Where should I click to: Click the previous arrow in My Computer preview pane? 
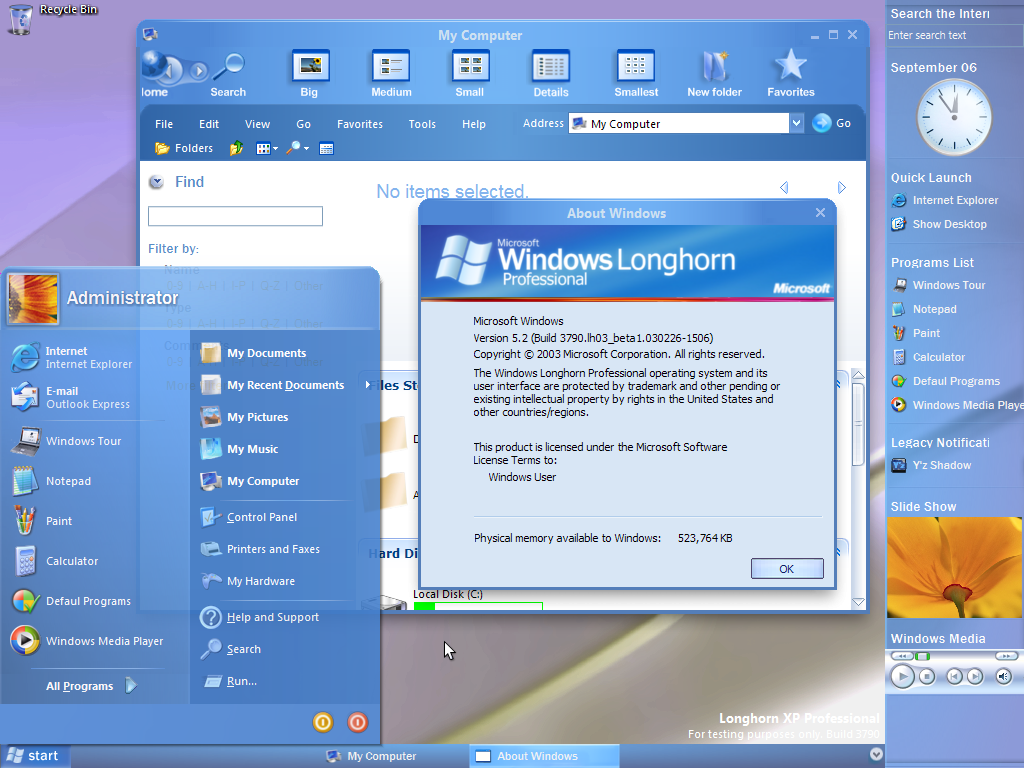(x=784, y=187)
